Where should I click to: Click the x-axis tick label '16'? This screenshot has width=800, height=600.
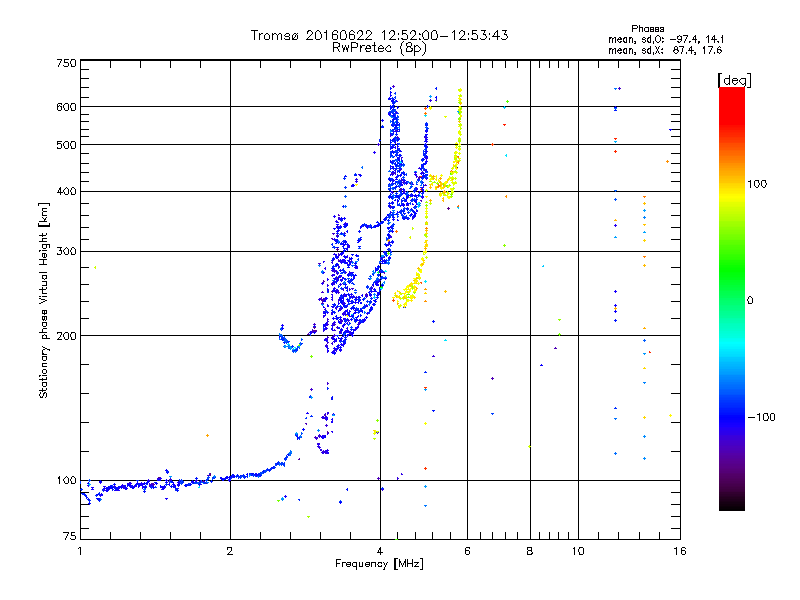[x=680, y=551]
